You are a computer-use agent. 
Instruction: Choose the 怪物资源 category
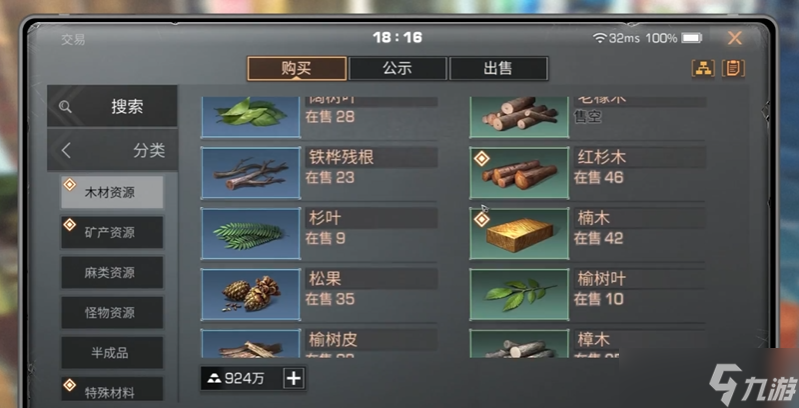(112, 312)
